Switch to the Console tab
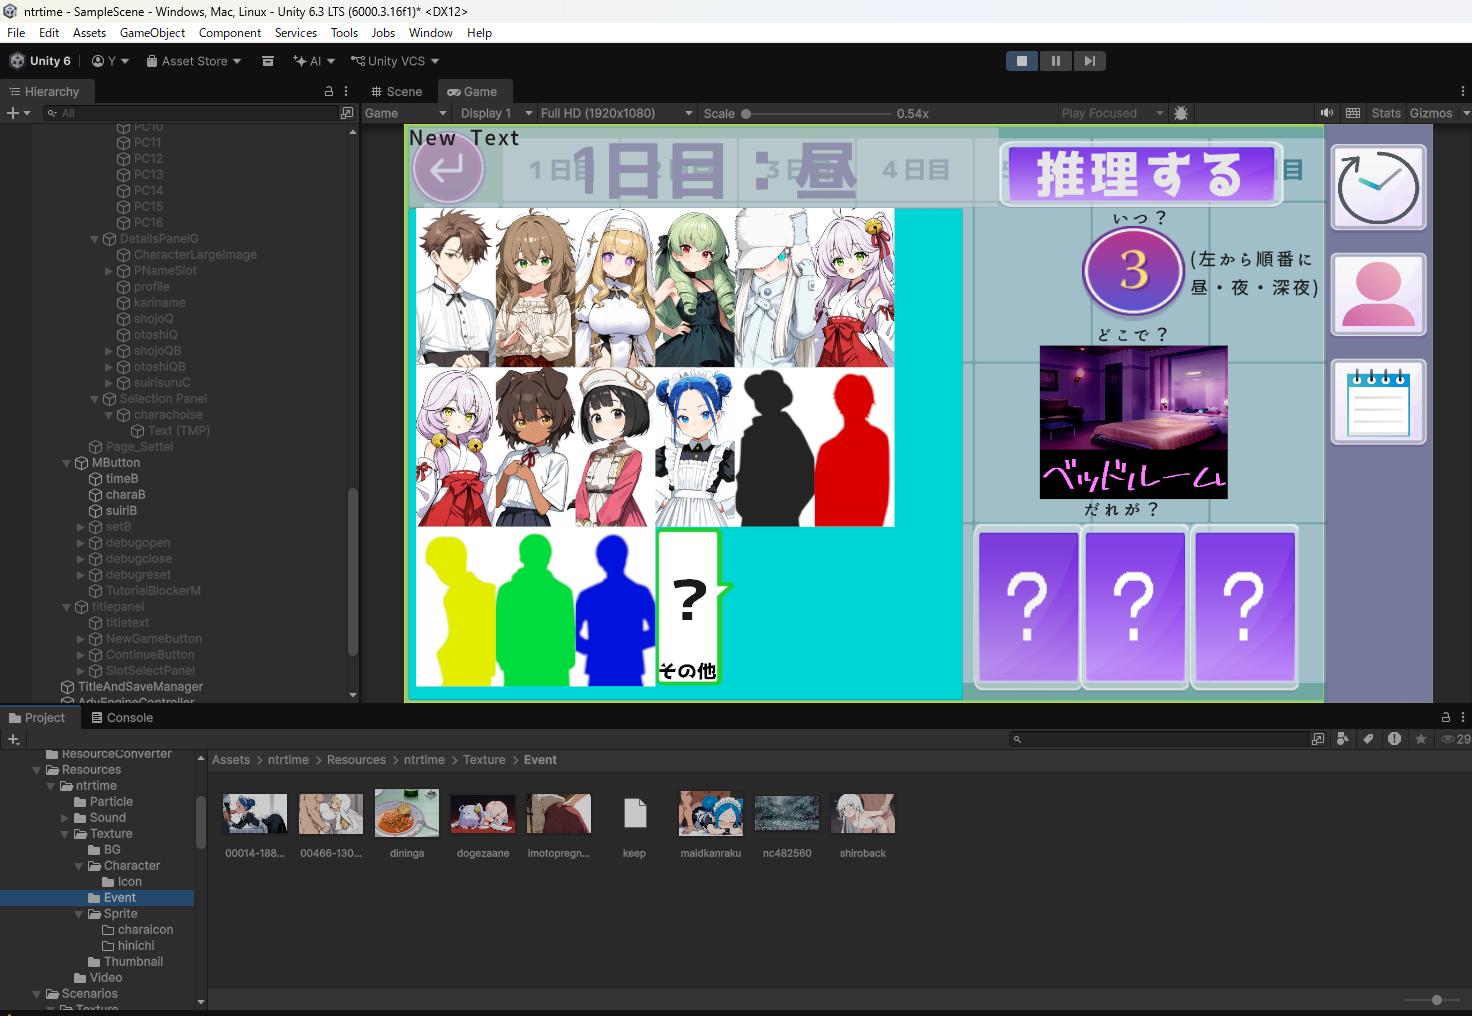 122,718
